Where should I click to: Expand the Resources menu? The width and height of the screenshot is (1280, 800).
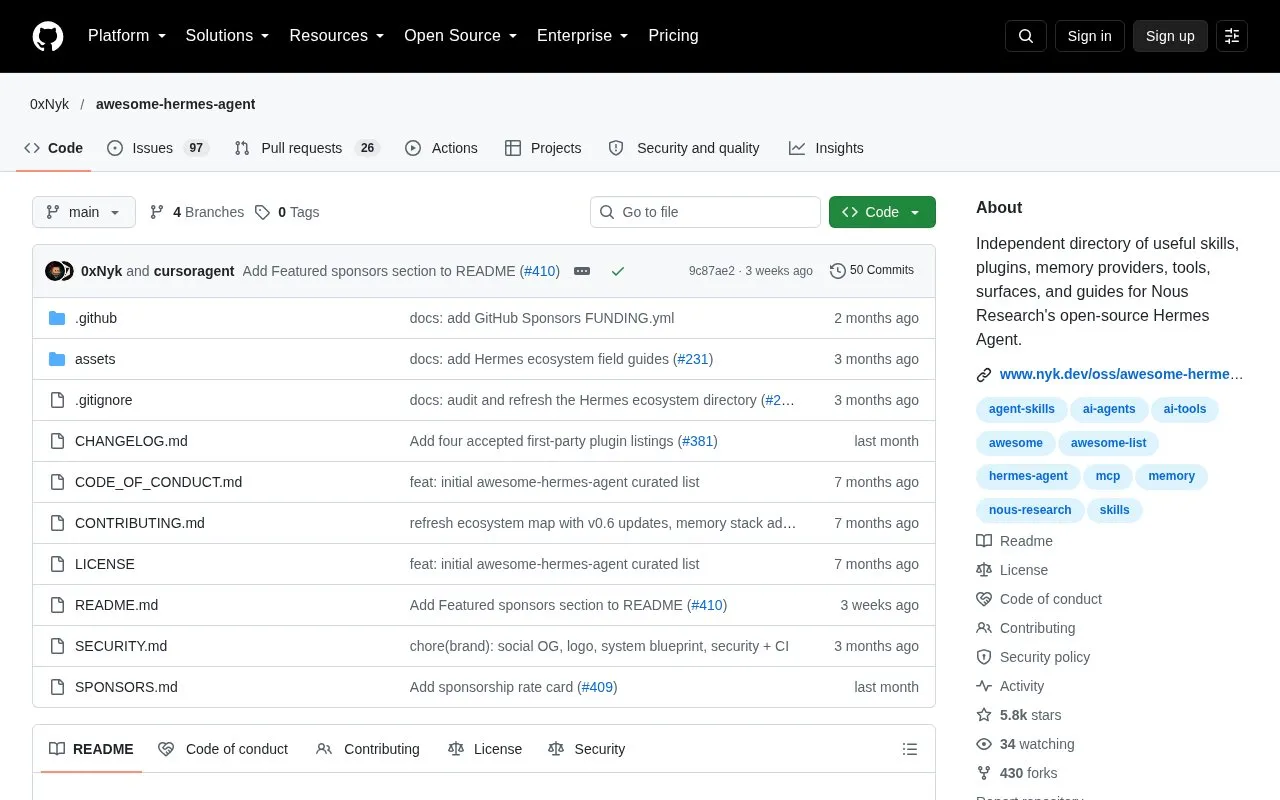[x=337, y=36]
